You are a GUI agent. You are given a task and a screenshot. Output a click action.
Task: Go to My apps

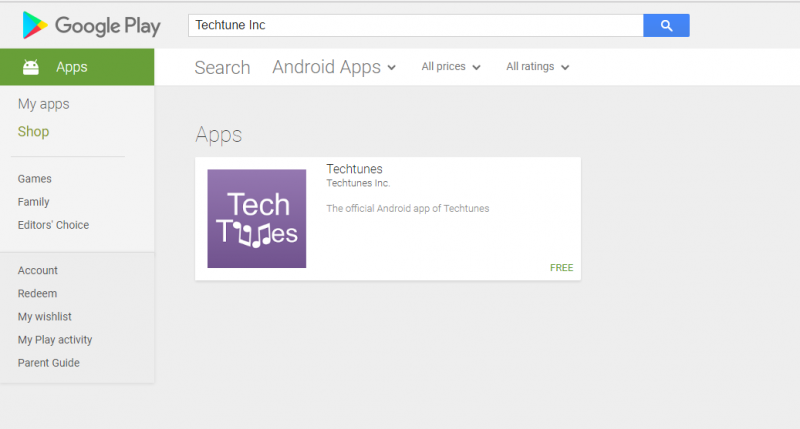tap(44, 104)
